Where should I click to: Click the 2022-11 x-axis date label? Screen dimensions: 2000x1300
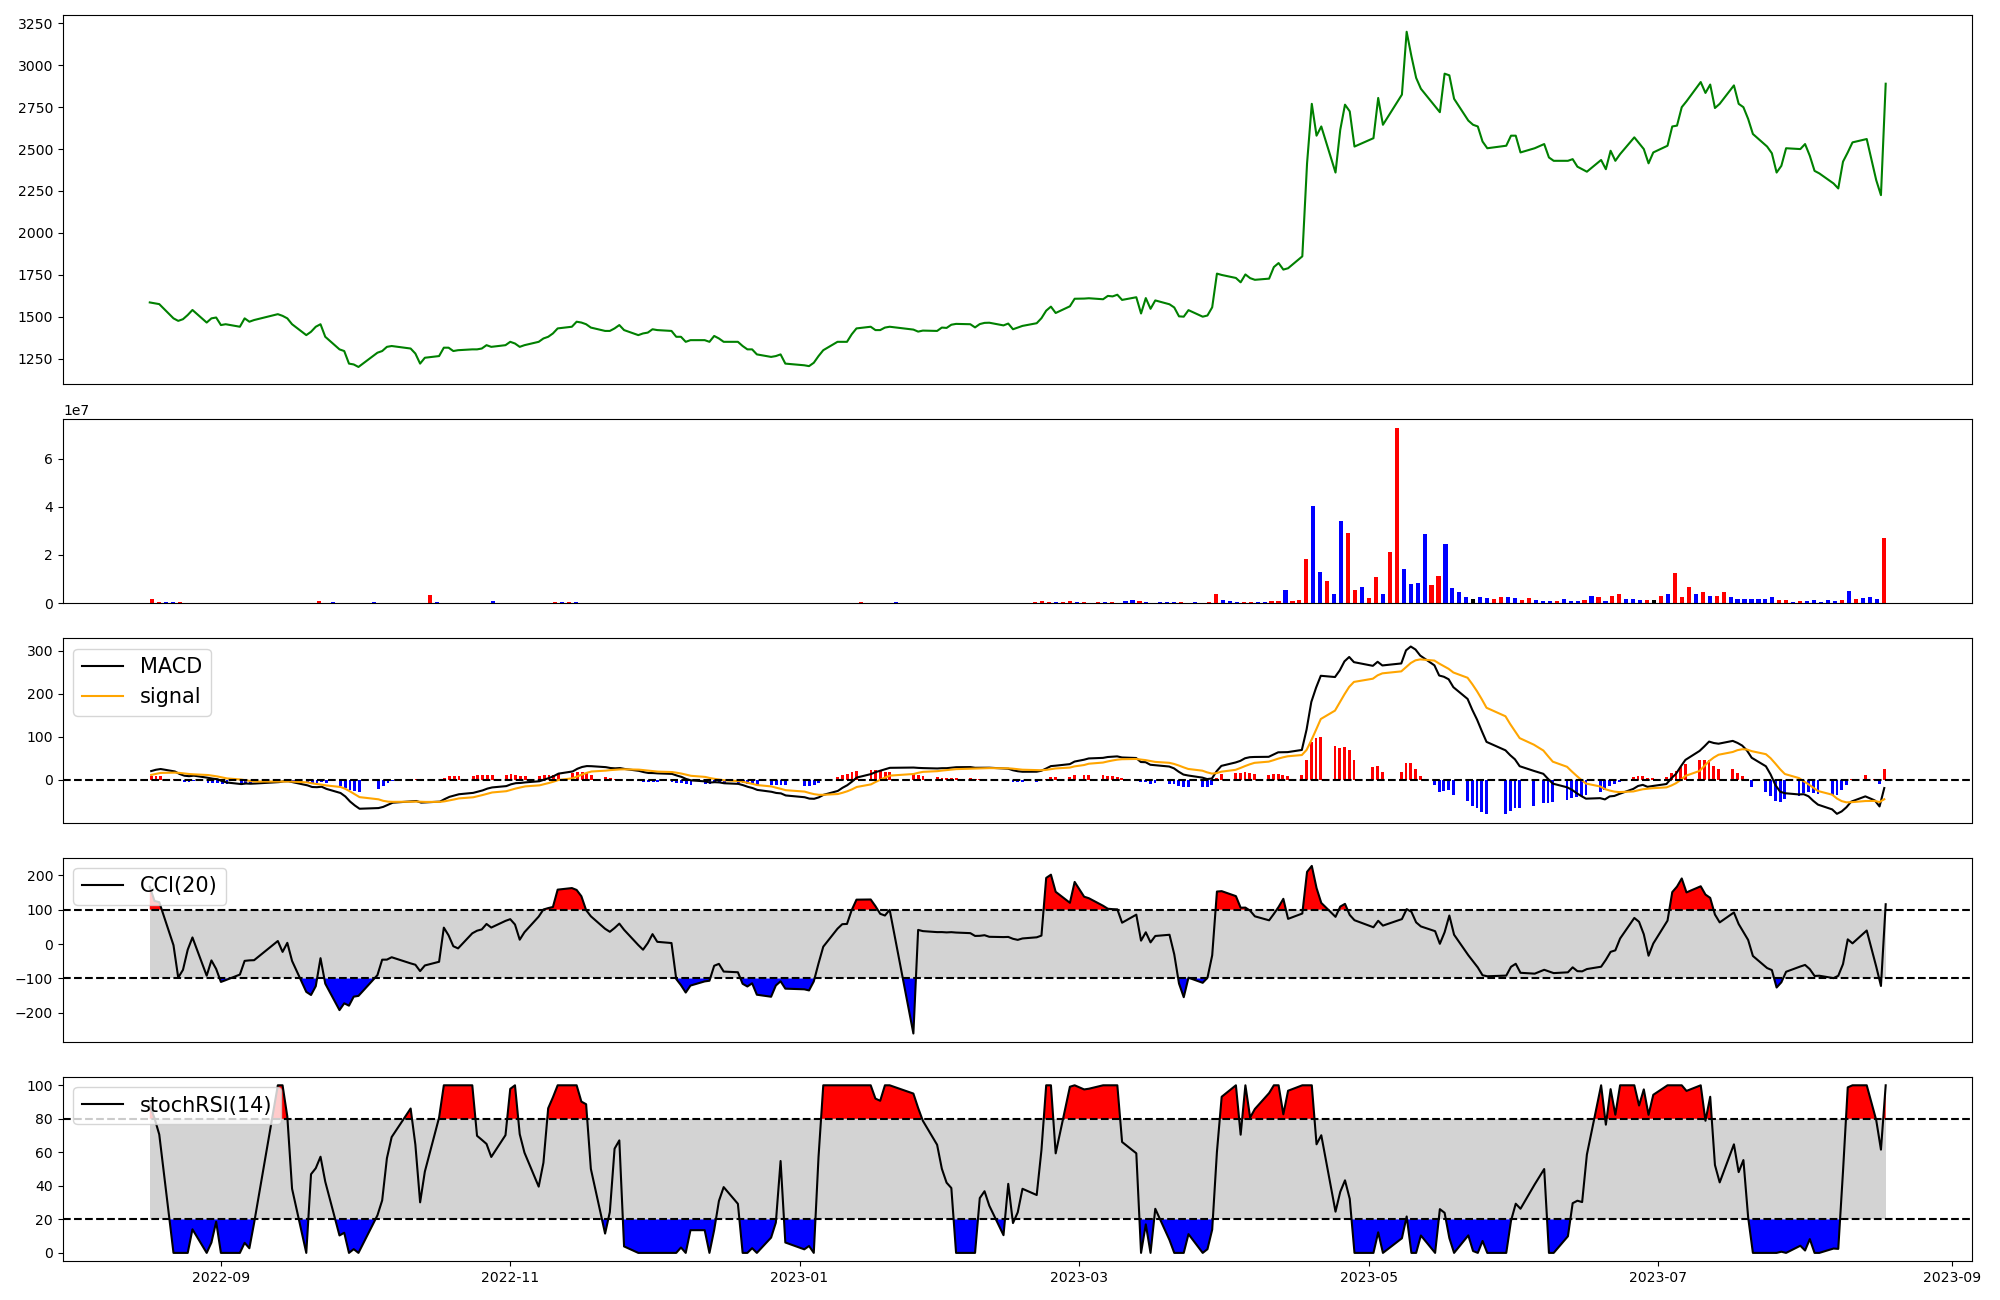(510, 1277)
